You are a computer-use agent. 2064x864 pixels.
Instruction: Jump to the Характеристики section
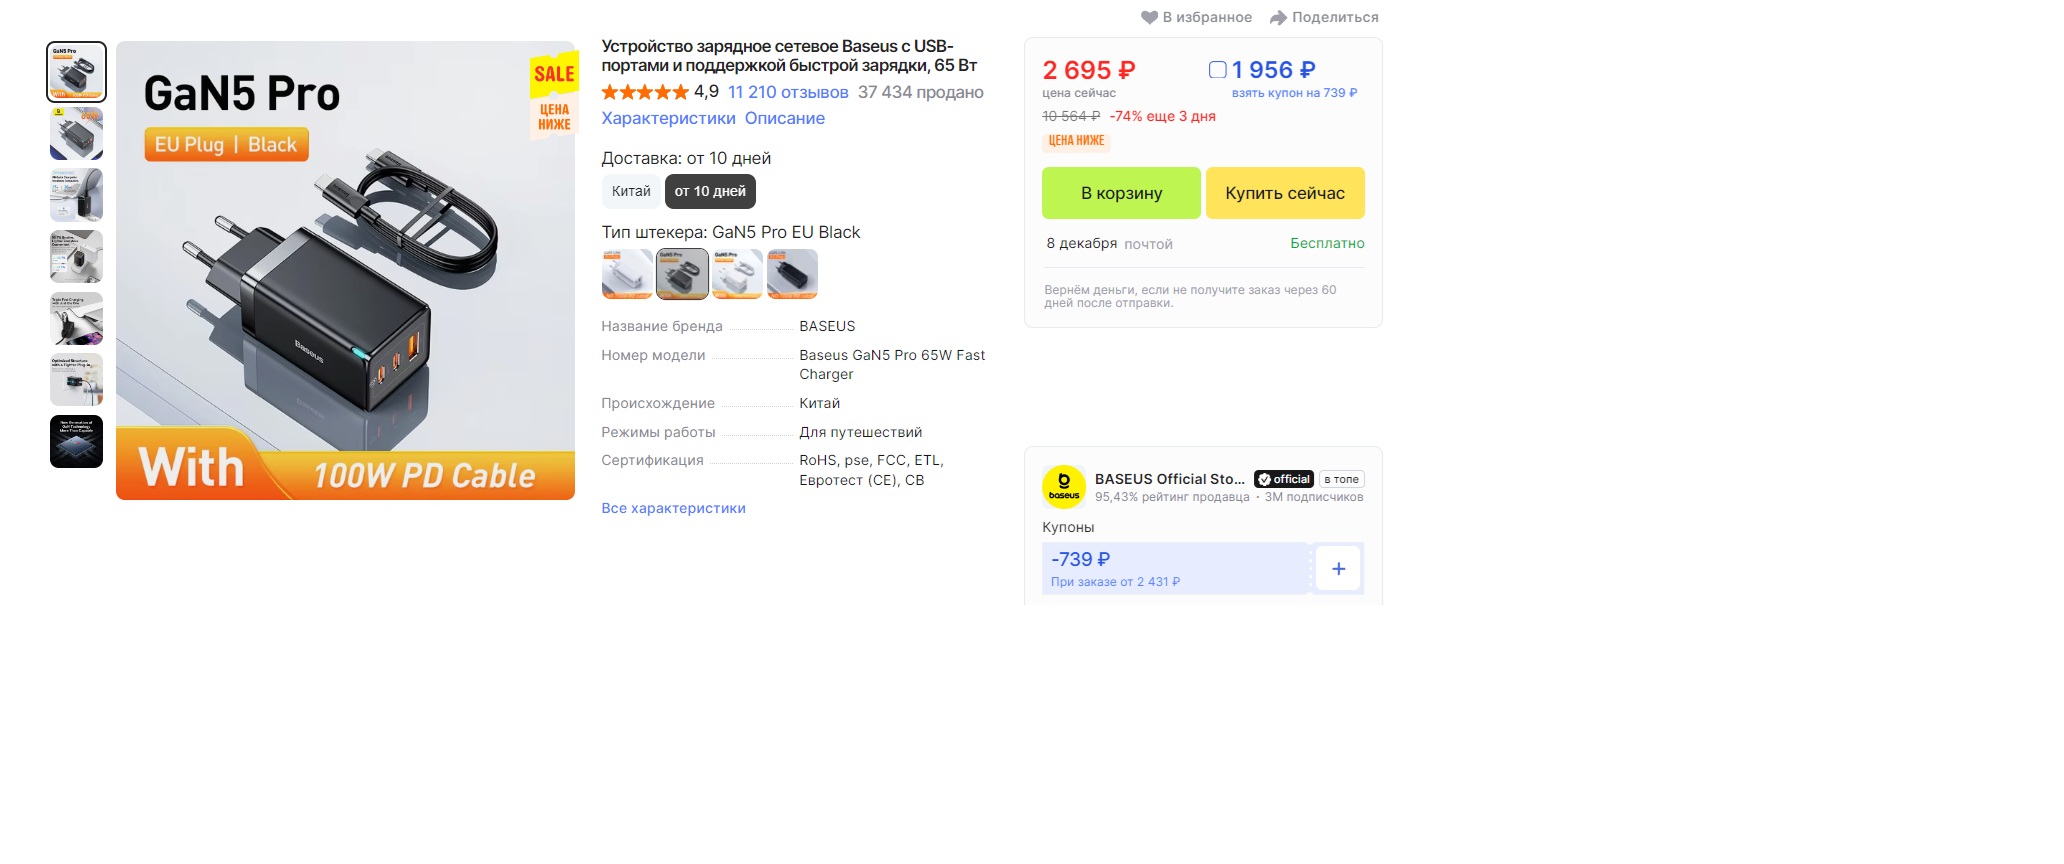tap(668, 118)
